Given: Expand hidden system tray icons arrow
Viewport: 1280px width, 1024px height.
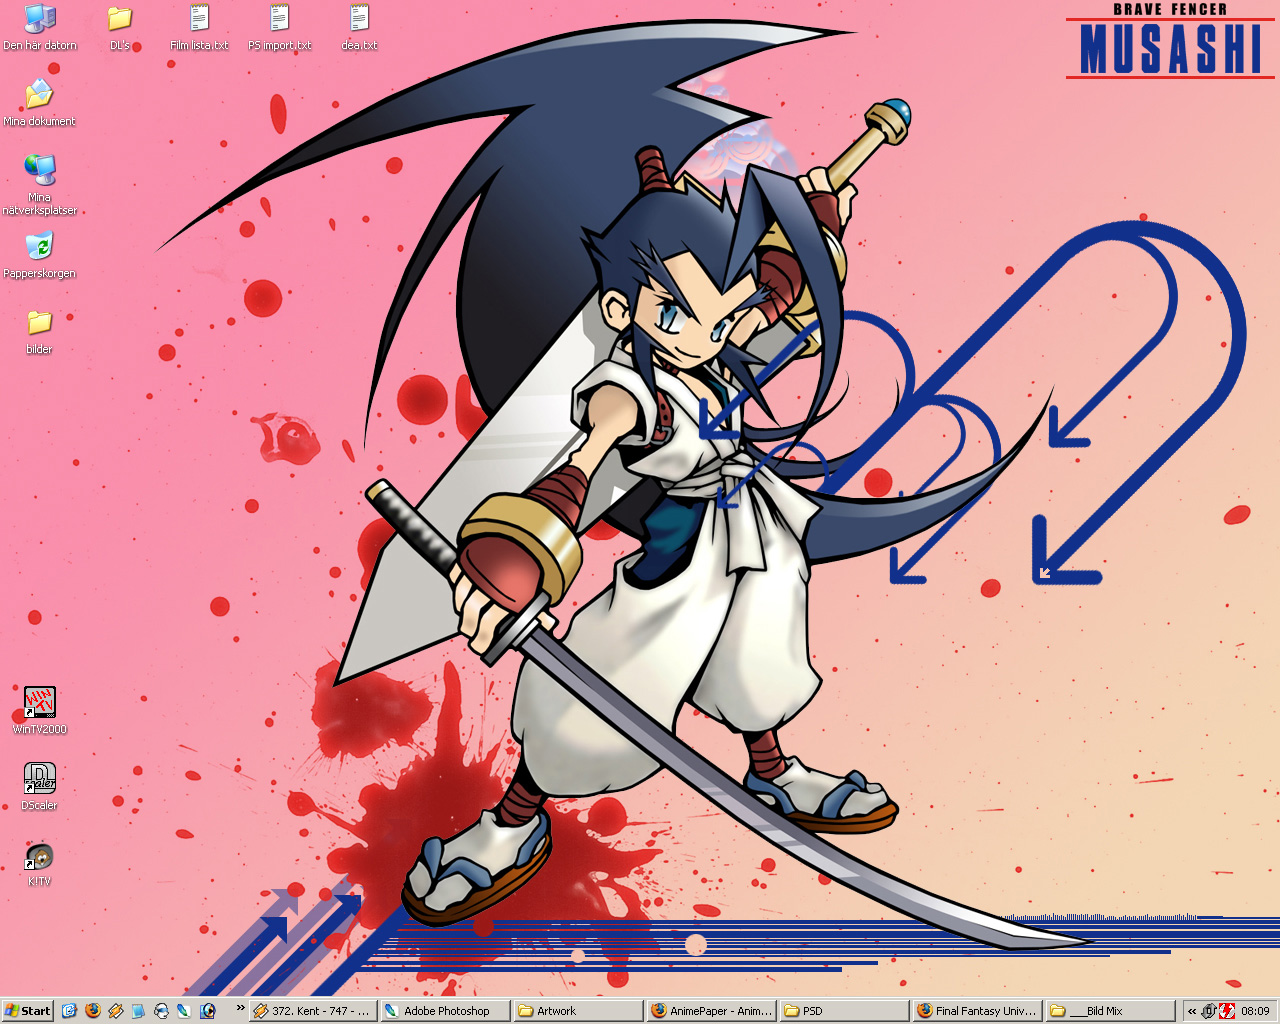Looking at the screenshot, I should click(x=1192, y=1011).
